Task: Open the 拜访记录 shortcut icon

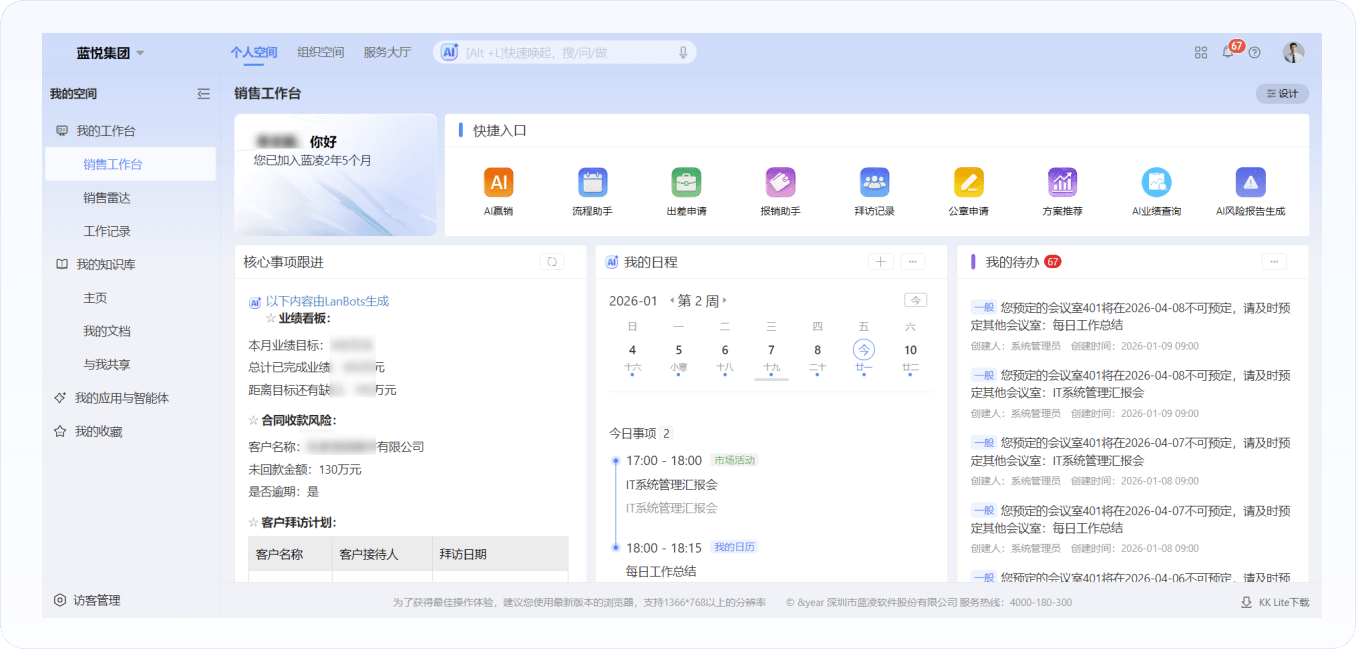Action: tap(874, 183)
